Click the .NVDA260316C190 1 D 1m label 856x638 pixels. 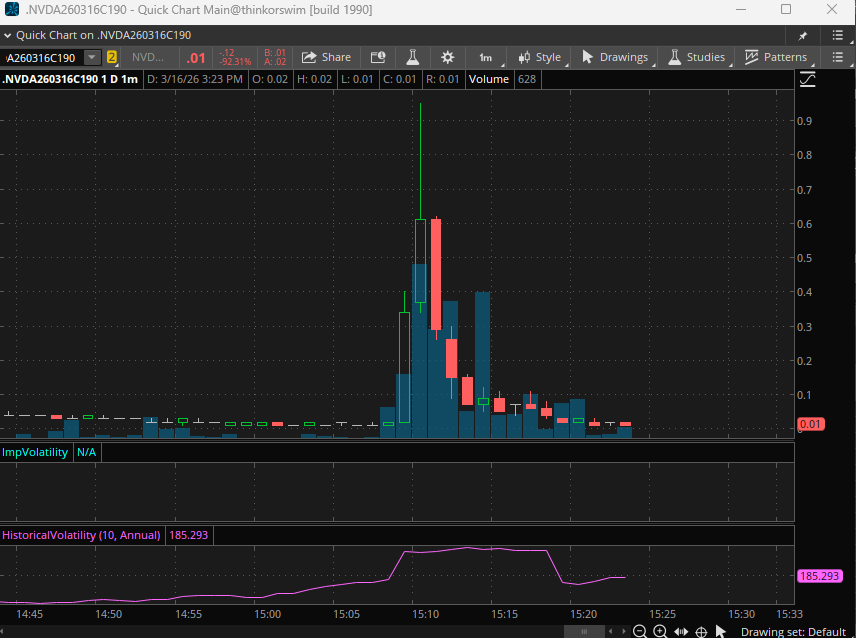point(70,79)
